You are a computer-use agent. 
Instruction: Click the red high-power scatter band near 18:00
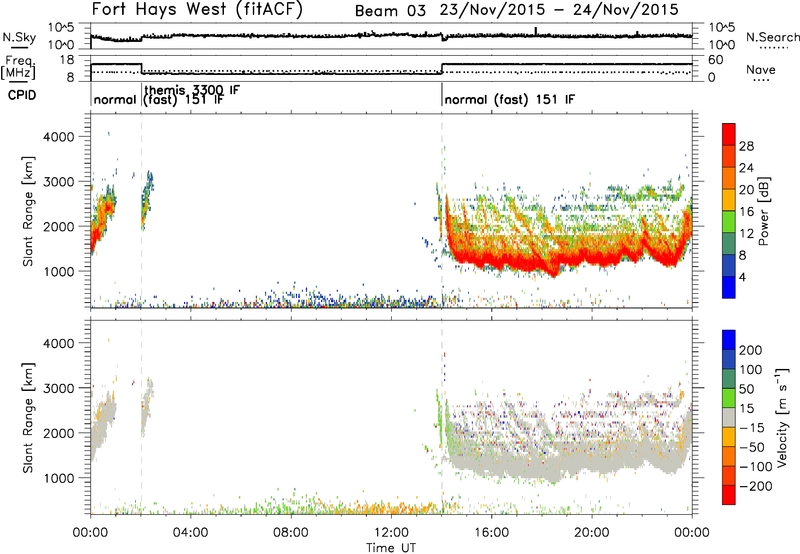click(541, 261)
